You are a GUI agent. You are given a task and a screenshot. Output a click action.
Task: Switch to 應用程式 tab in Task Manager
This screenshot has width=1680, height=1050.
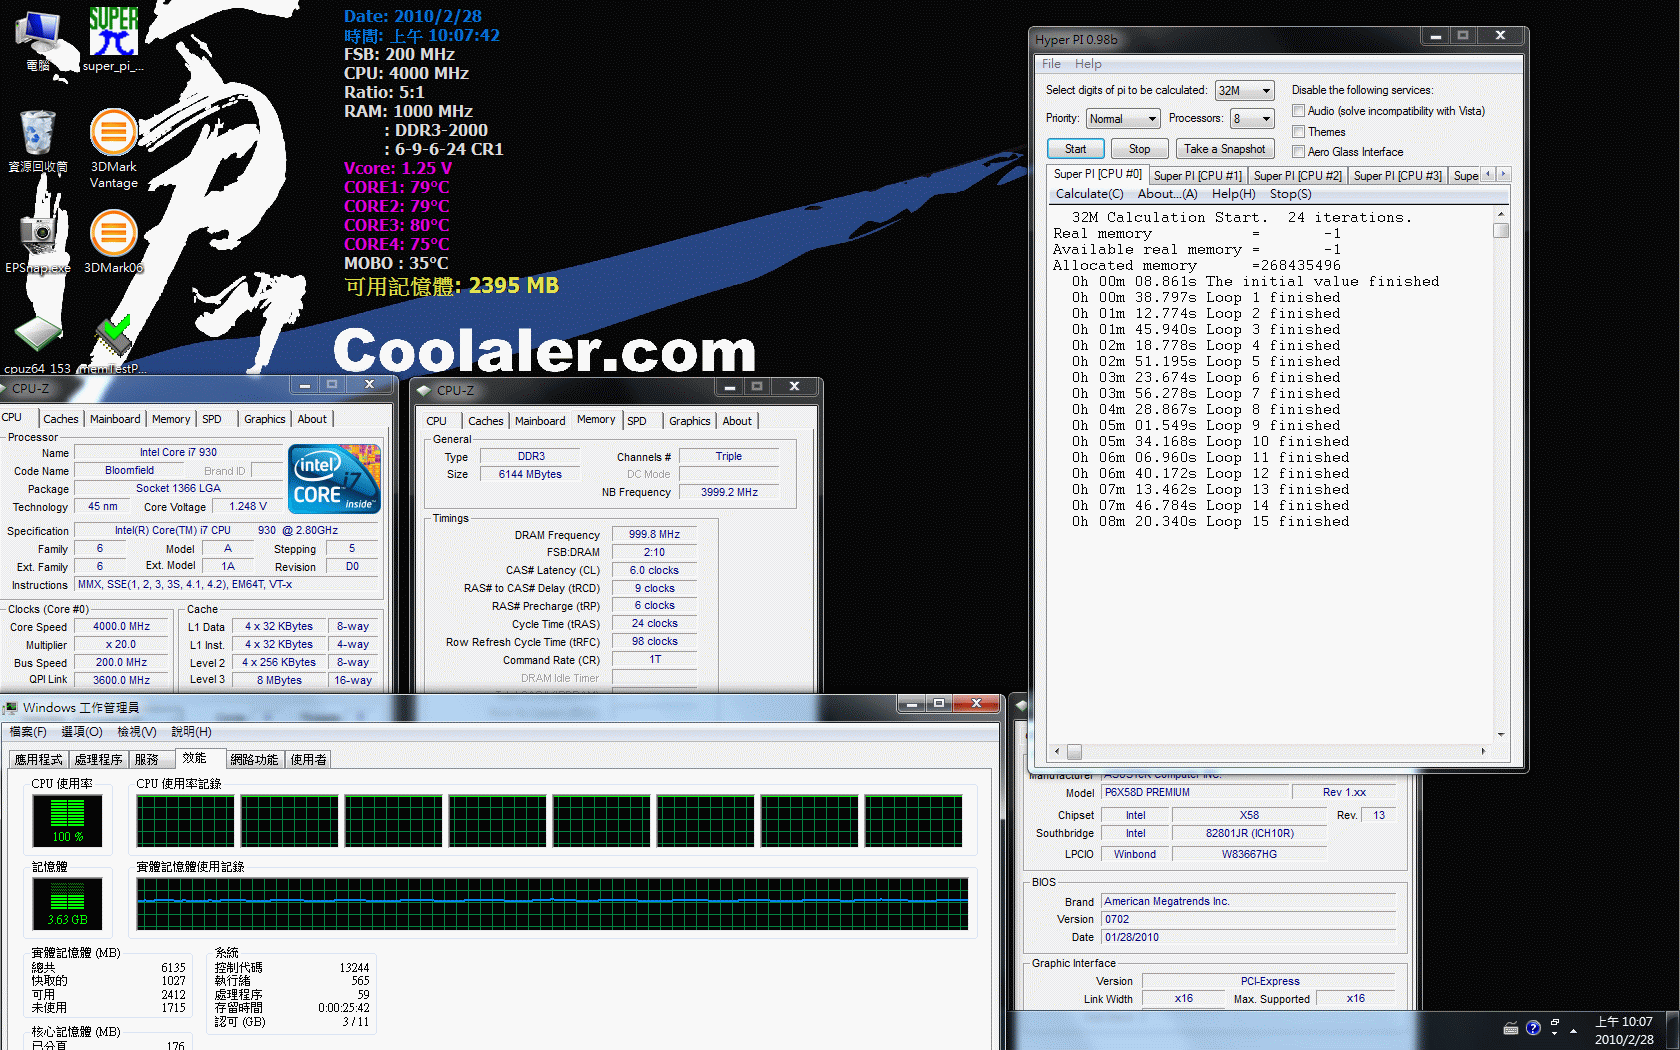[x=38, y=760]
